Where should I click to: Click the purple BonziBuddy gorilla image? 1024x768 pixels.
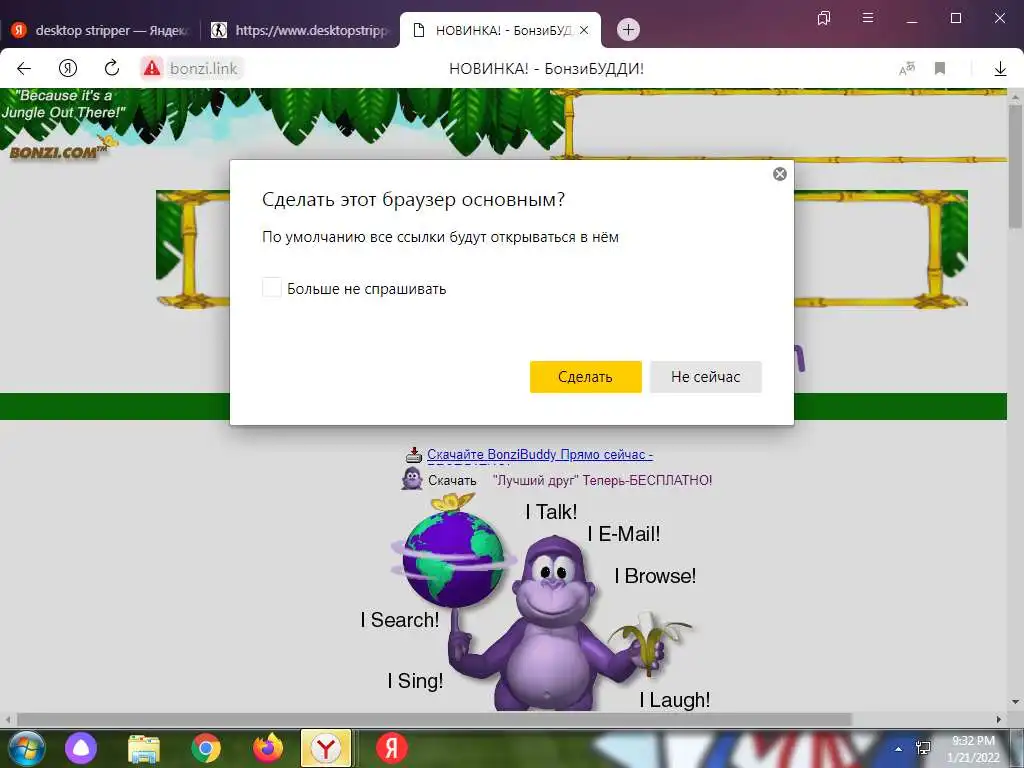555,624
